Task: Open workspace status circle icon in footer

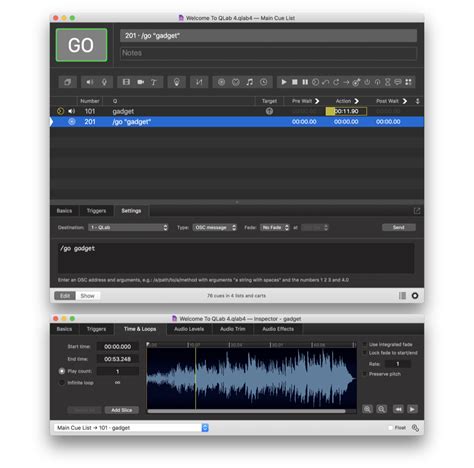Action: point(415,296)
